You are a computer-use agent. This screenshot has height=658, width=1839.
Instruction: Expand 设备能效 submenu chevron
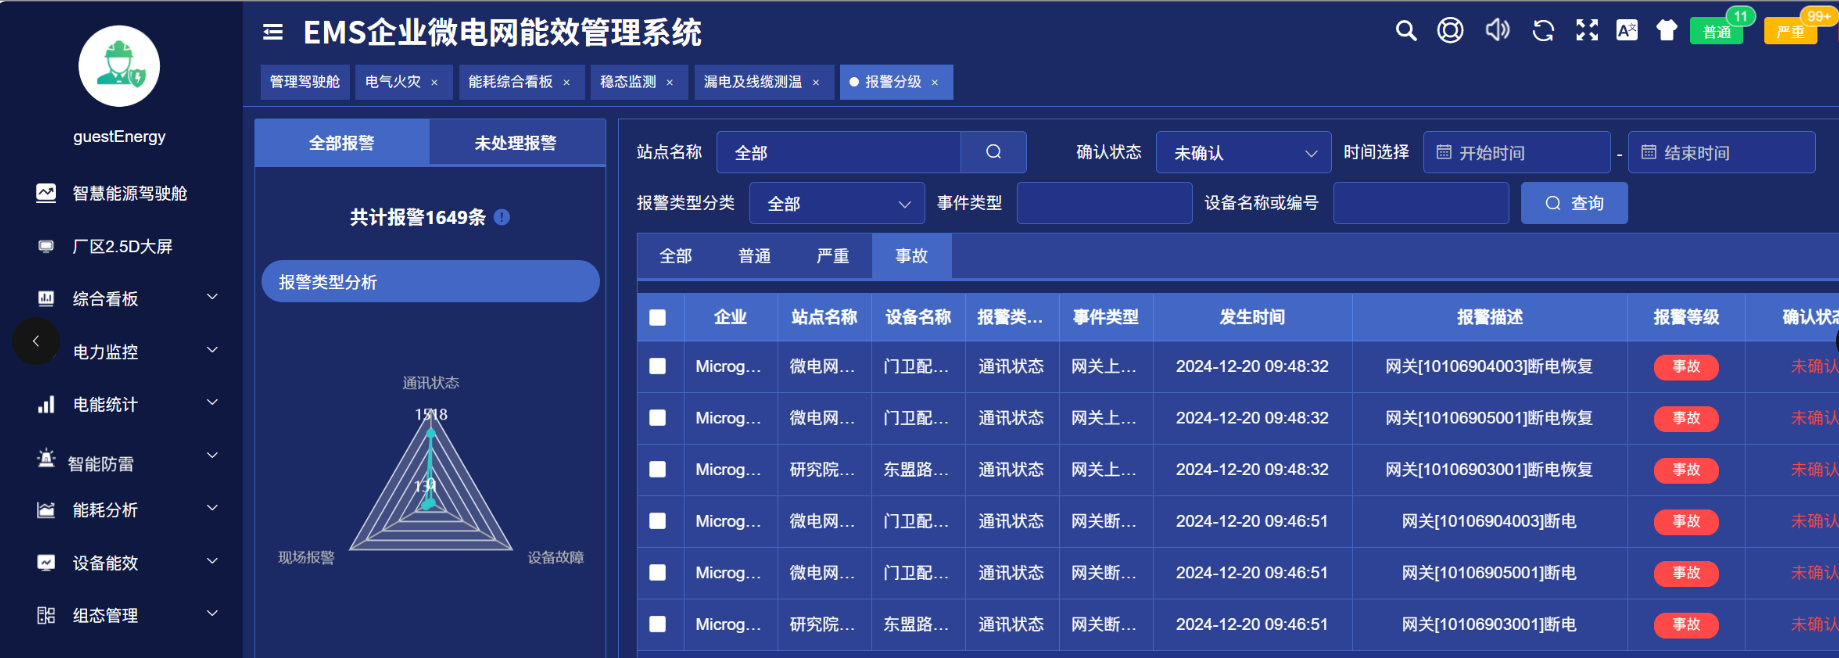tap(212, 561)
